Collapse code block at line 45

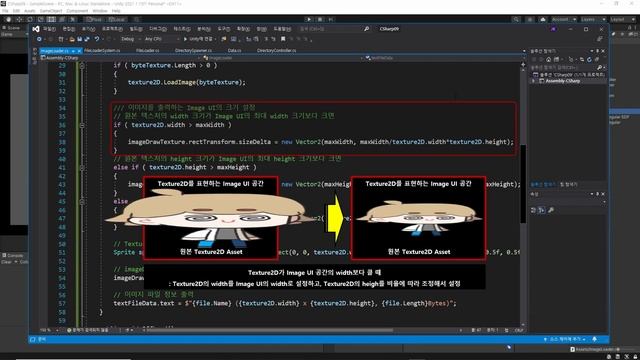click(82, 202)
